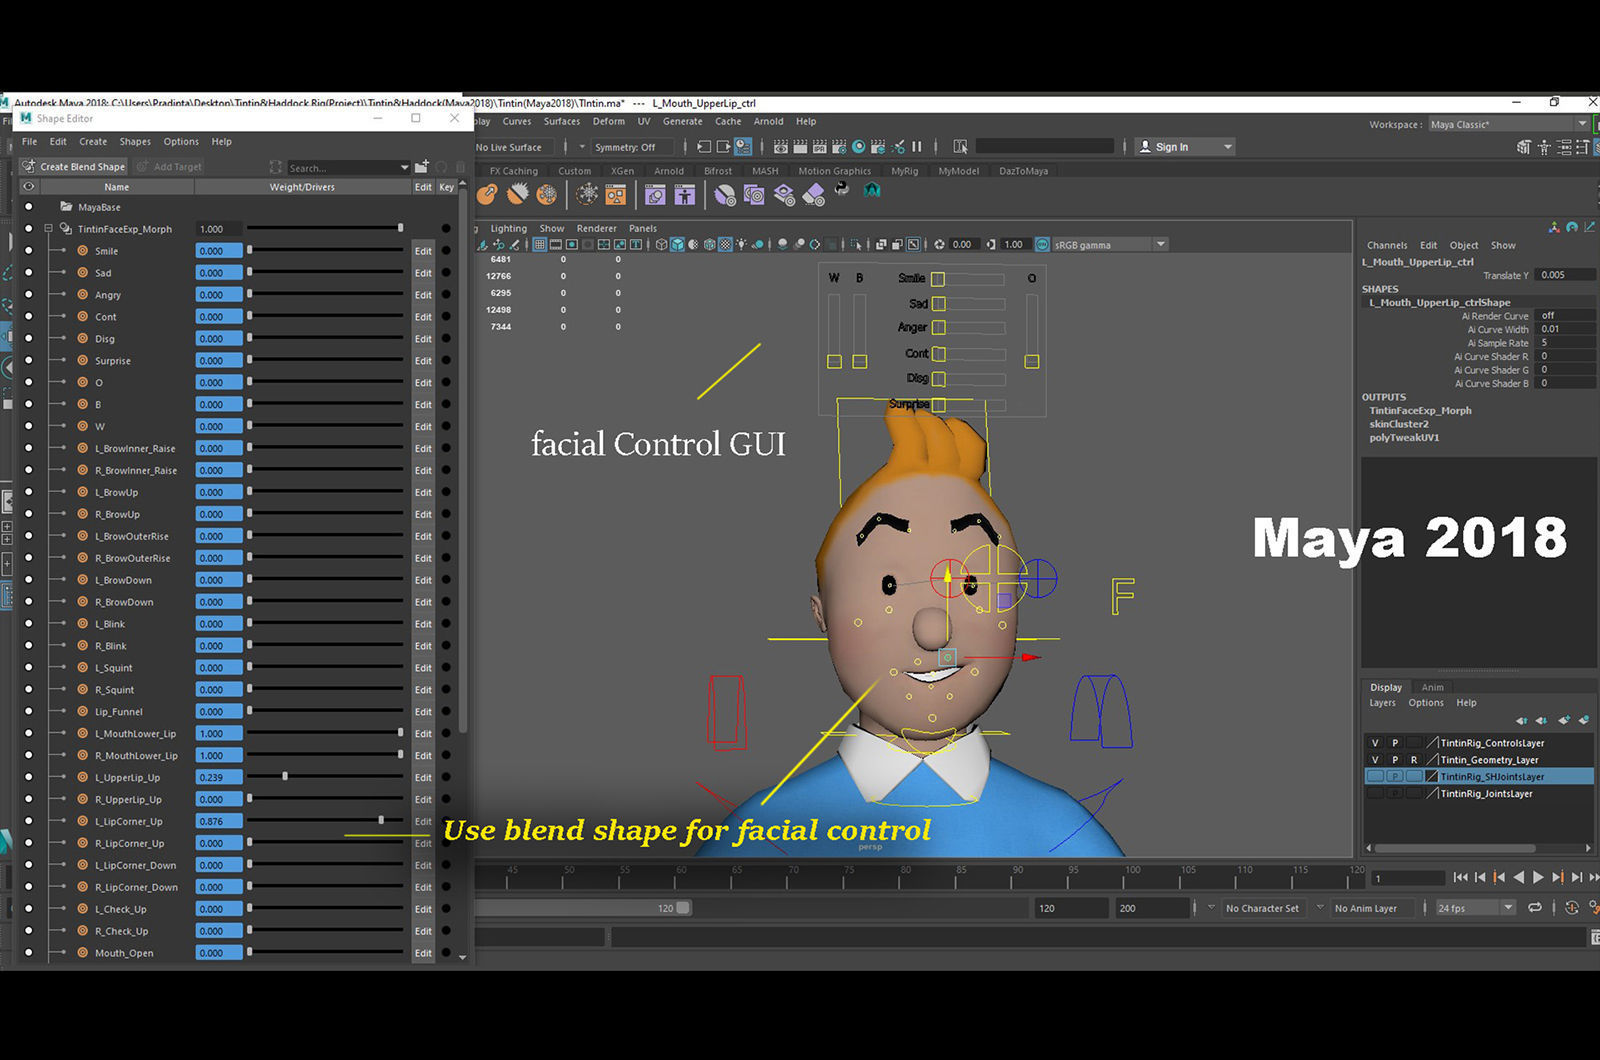This screenshot has height=1060, width=1600.
Task: Open No Character Set dropdown arrow
Action: click(x=1210, y=908)
